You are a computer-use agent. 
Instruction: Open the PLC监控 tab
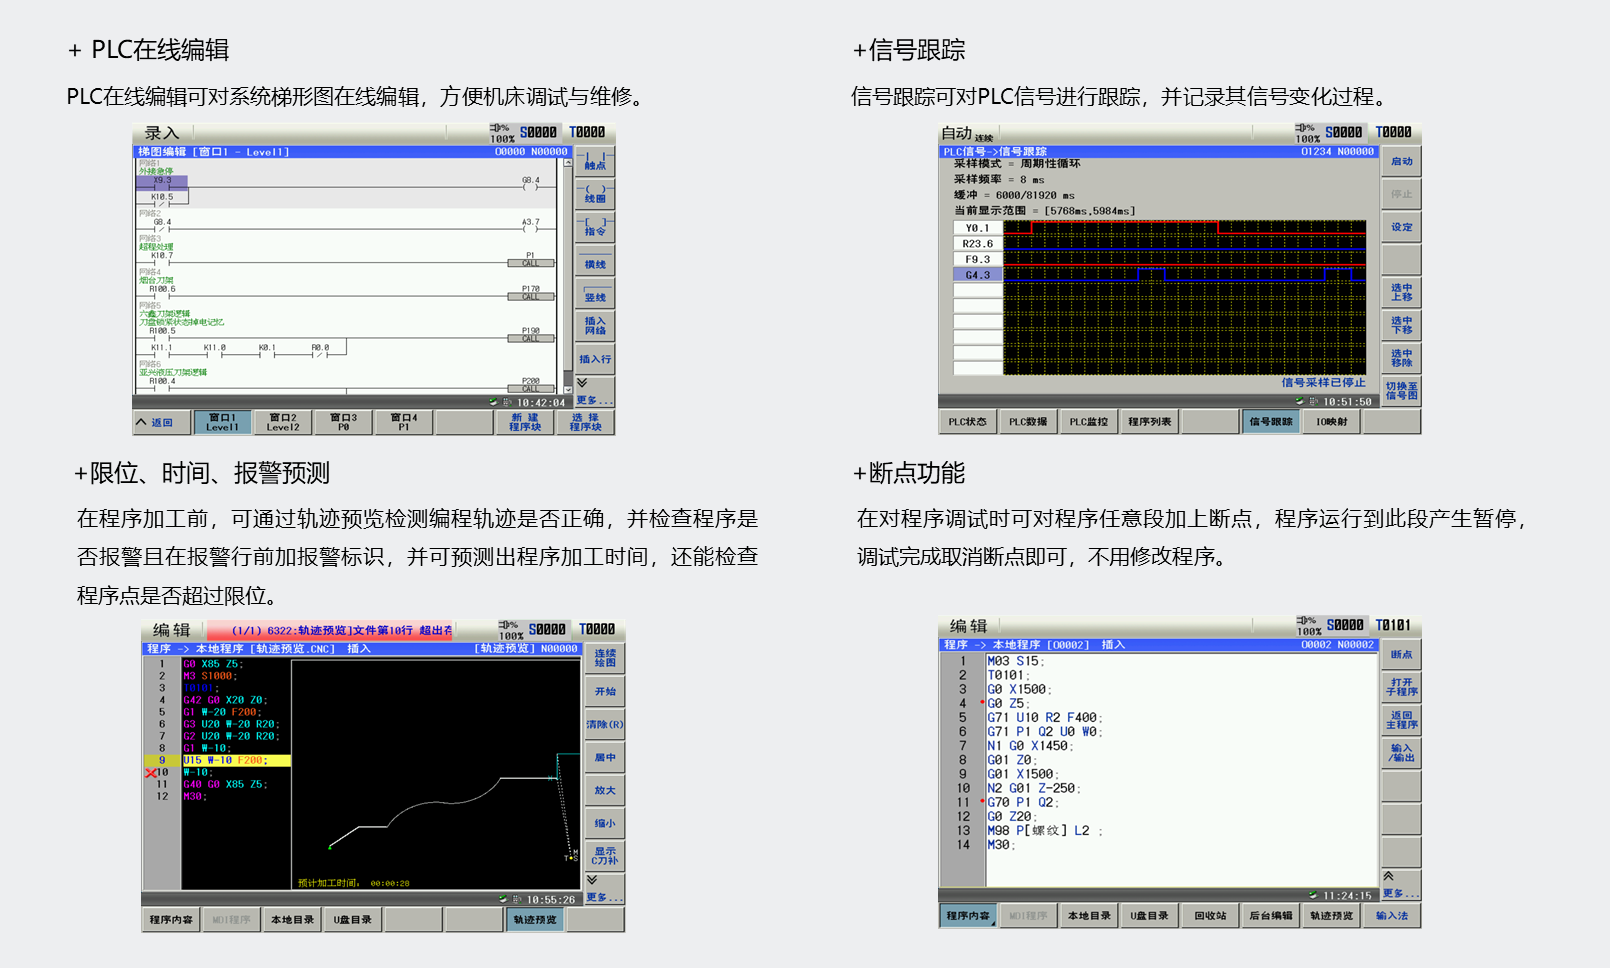pyautogui.click(x=1088, y=422)
